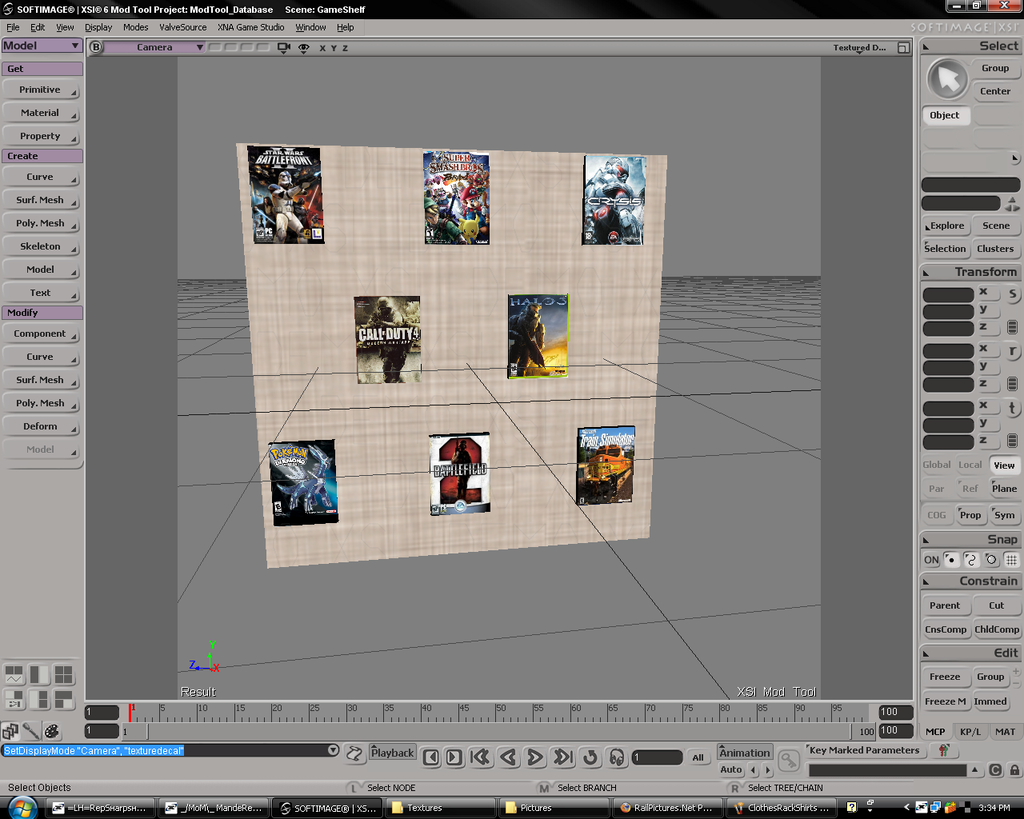The width and height of the screenshot is (1024, 819).
Task: Open the Playback menu
Action: click(x=392, y=752)
